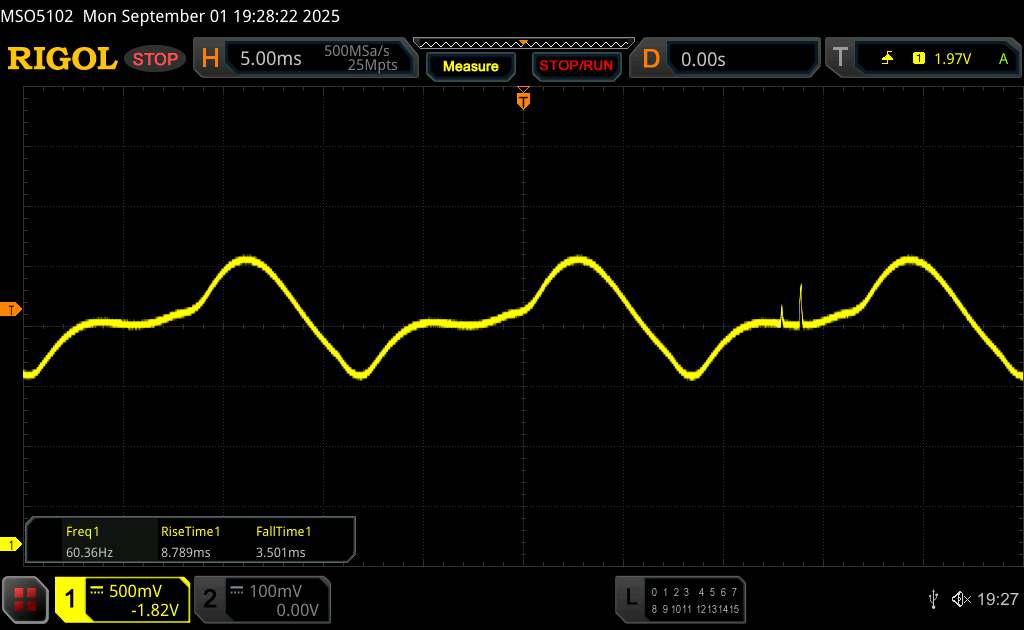Open the 0.00s horizontal delay setting
Screen dimensions: 1024x630
coord(703,59)
